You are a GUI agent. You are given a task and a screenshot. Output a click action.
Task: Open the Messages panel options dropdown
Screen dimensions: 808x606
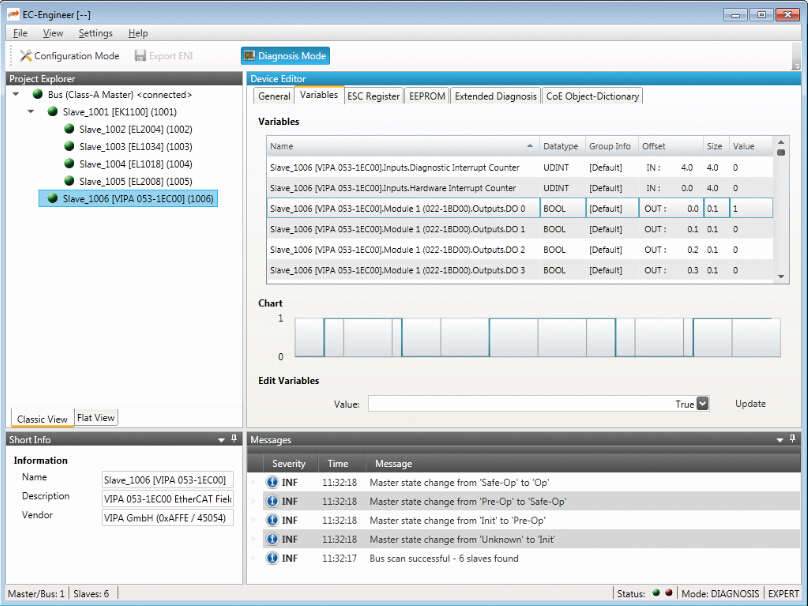pos(780,440)
